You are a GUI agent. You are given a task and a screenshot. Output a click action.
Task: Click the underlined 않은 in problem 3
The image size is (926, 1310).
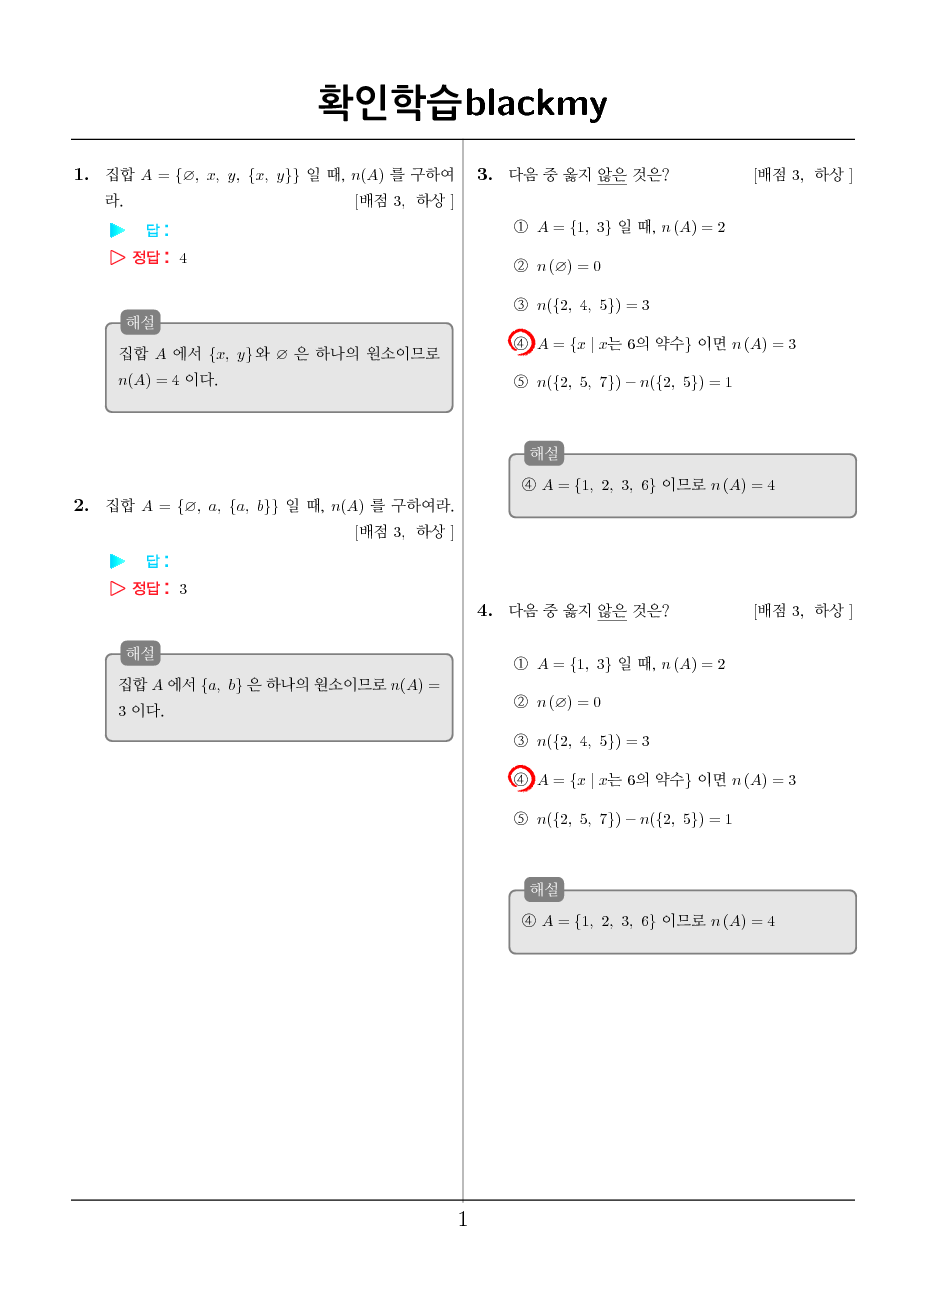point(612,175)
